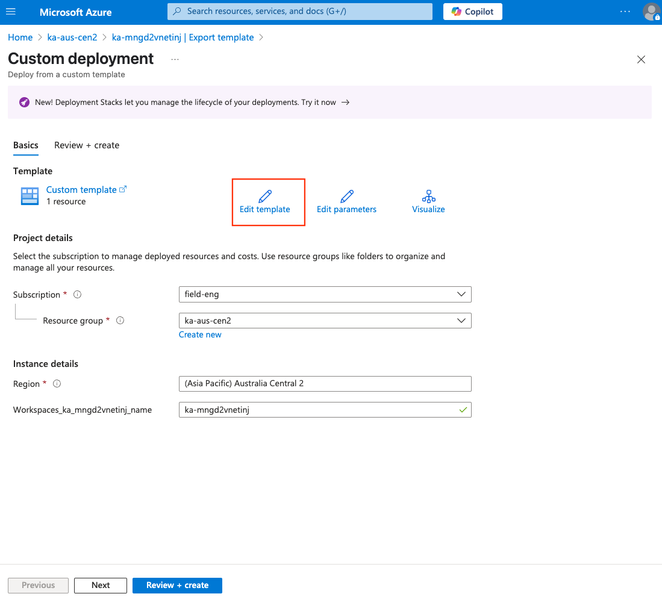Click the Edit template pencil icon
662x599 pixels.
click(265, 195)
